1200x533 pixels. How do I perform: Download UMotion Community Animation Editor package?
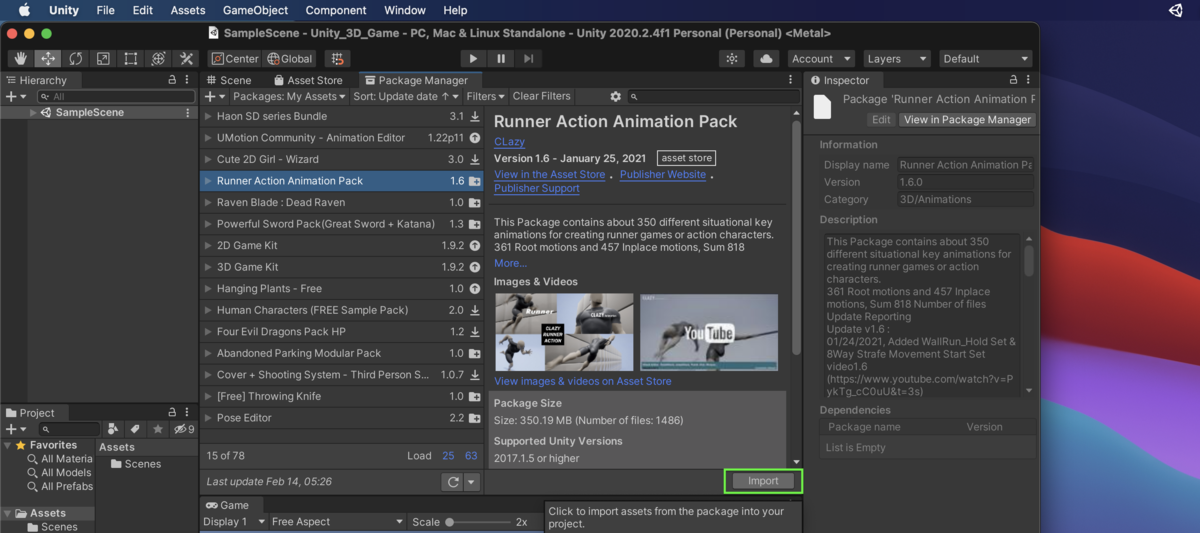(x=475, y=138)
